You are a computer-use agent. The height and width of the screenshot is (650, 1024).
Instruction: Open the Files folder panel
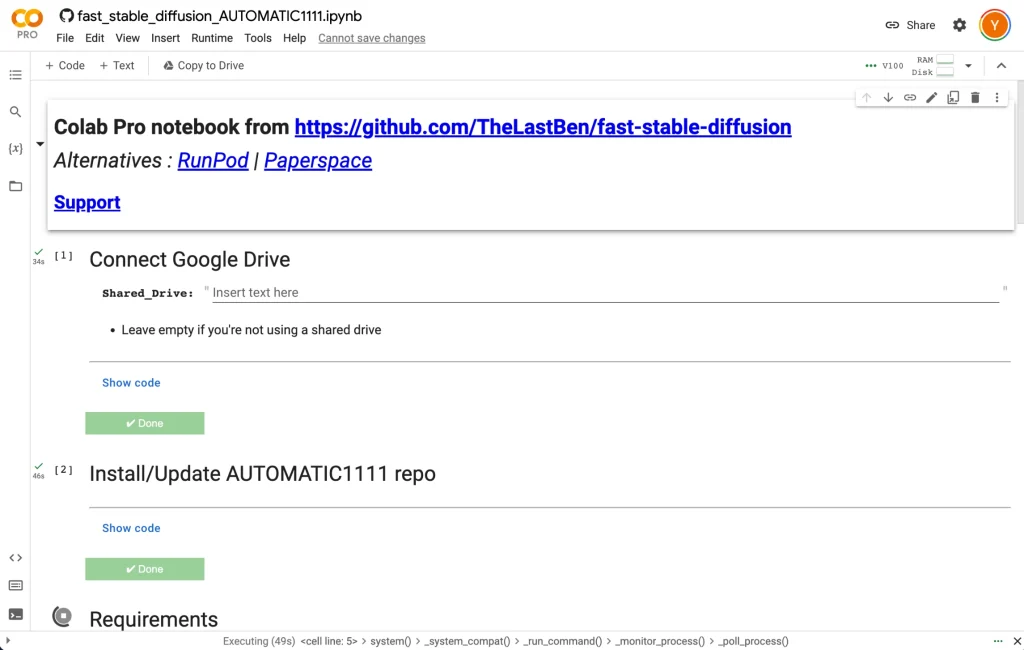[15, 186]
